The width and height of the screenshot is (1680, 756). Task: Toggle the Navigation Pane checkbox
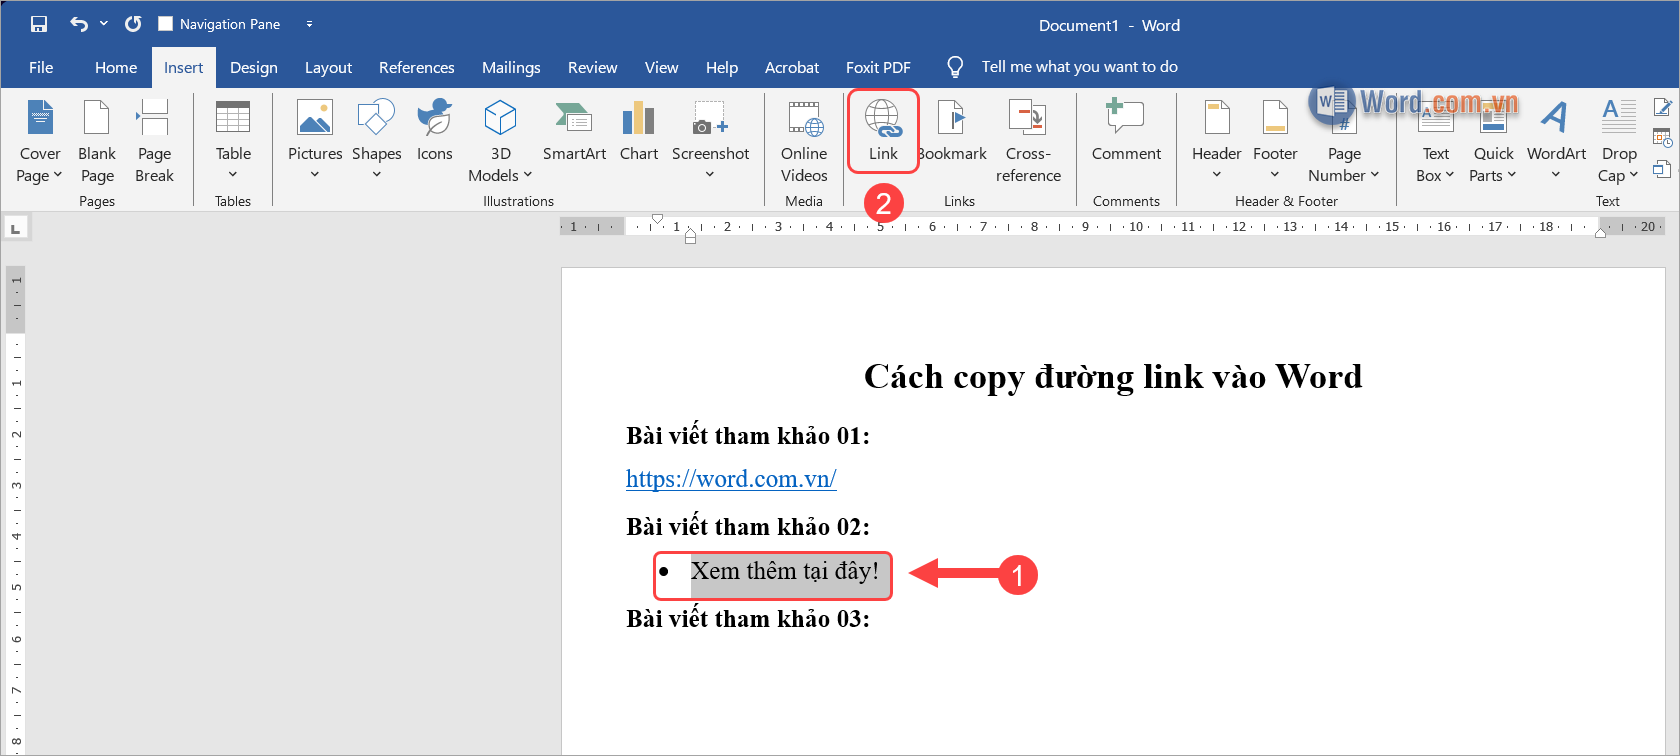[166, 24]
